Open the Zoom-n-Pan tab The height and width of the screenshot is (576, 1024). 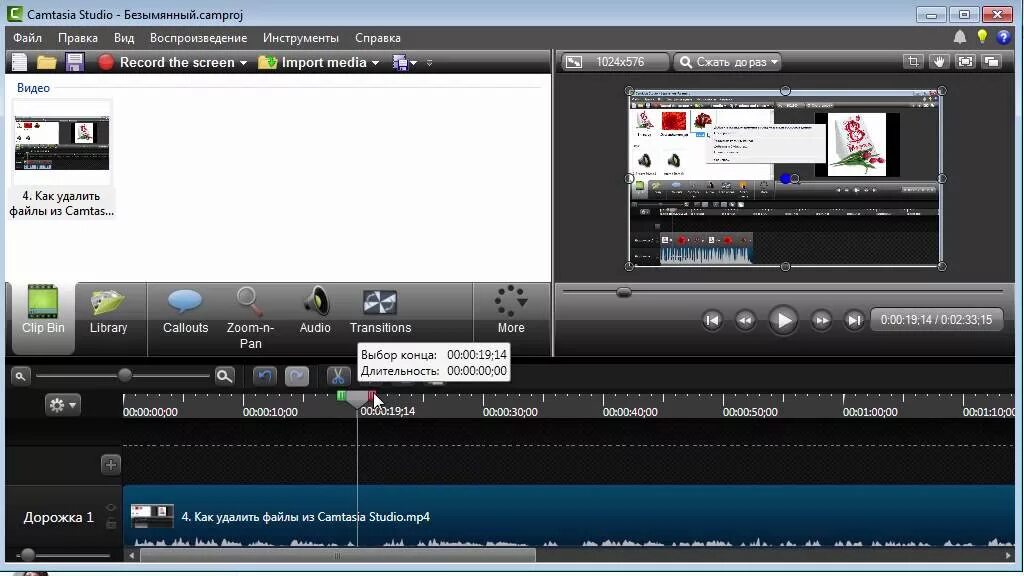250,319
